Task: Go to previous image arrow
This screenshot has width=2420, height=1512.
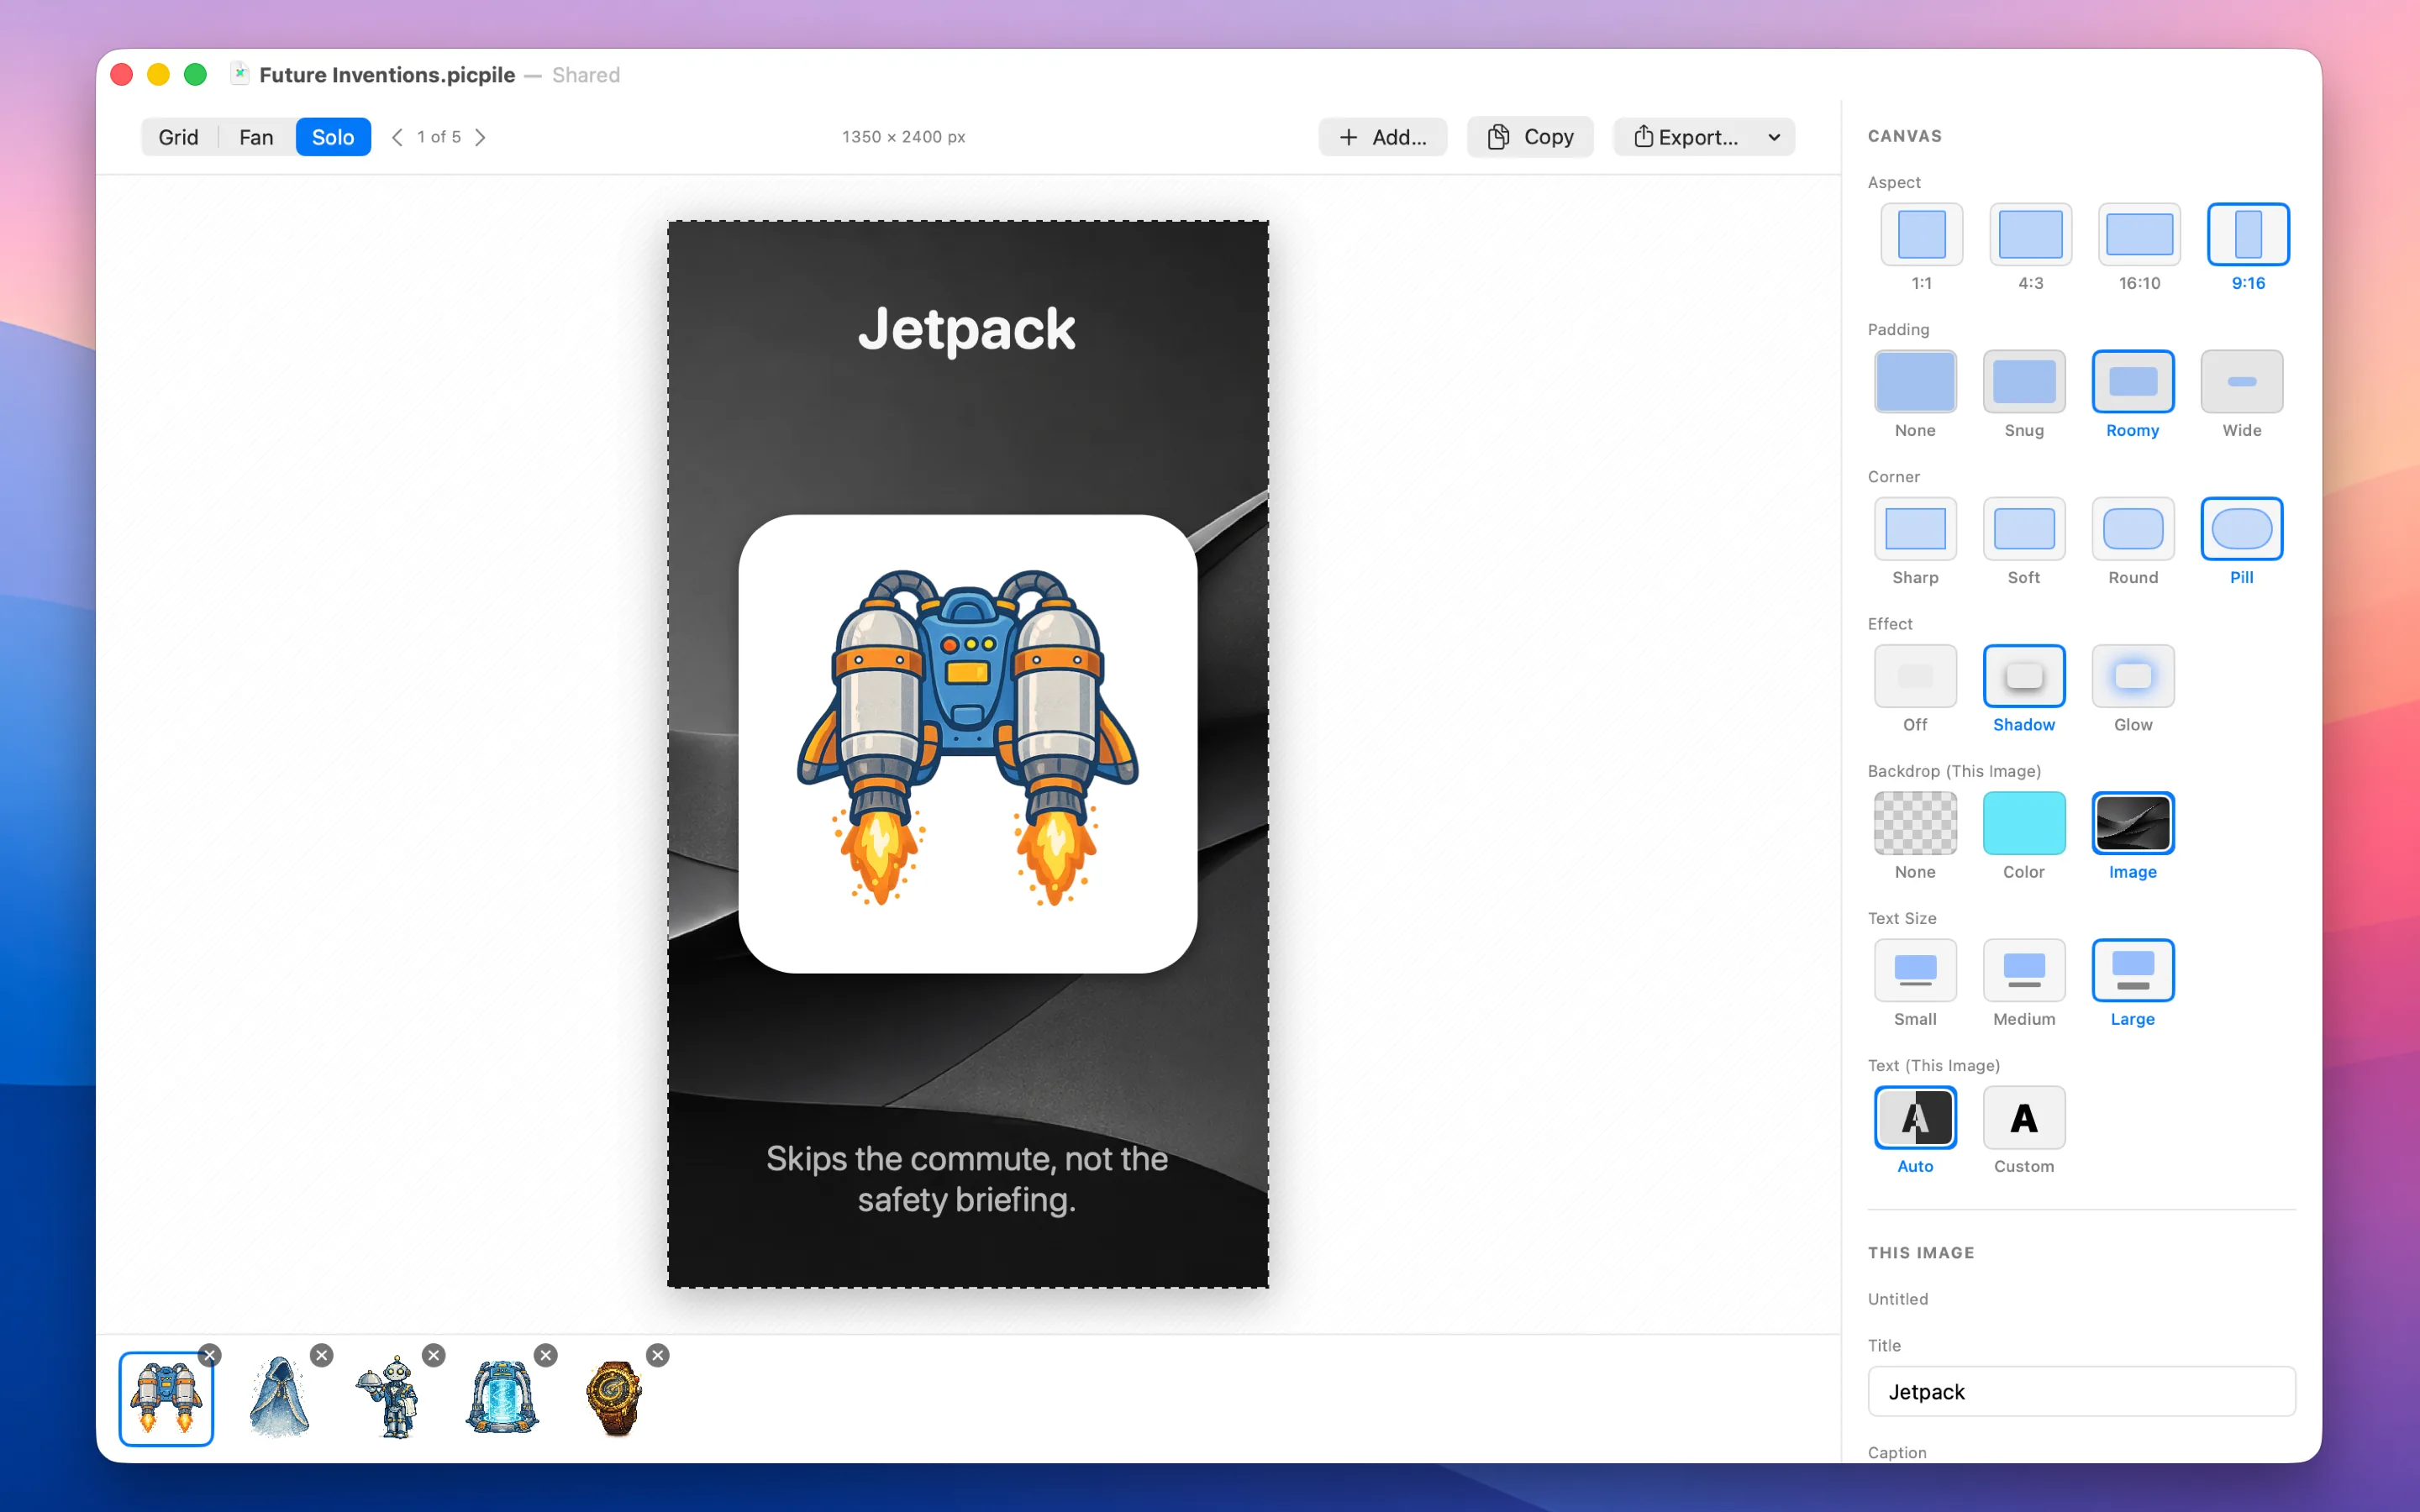Action: 397,137
